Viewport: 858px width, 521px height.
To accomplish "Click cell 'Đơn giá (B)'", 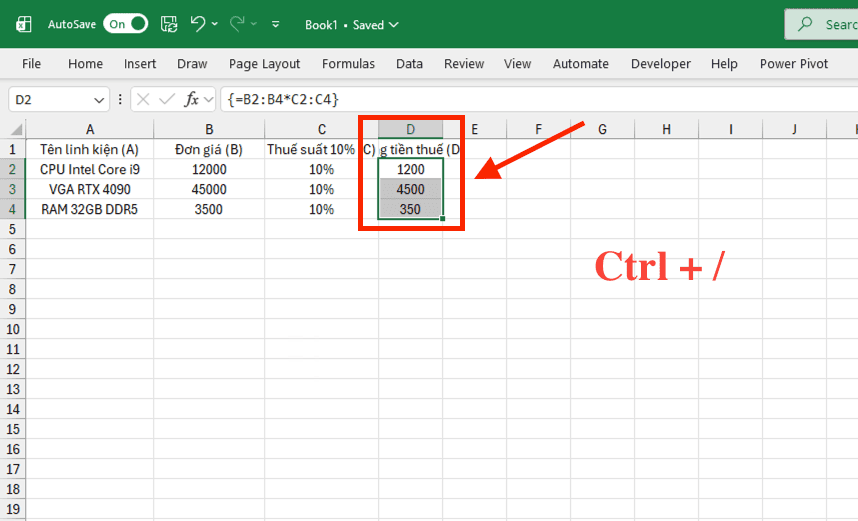I will click(209, 149).
